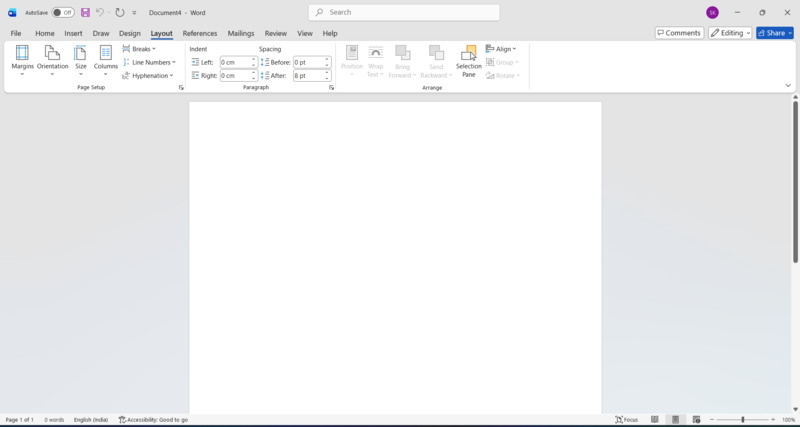Screen dimensions: 800x427
Task: Increase spacing Before with the up arrow
Action: point(327,60)
